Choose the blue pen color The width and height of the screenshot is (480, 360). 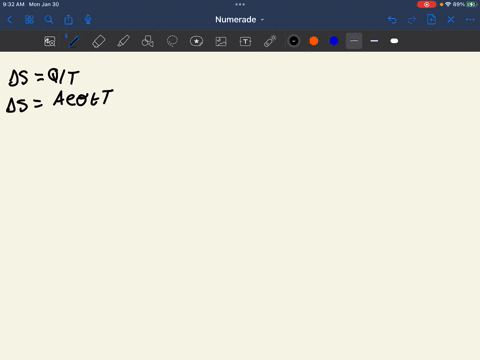[x=334, y=41]
